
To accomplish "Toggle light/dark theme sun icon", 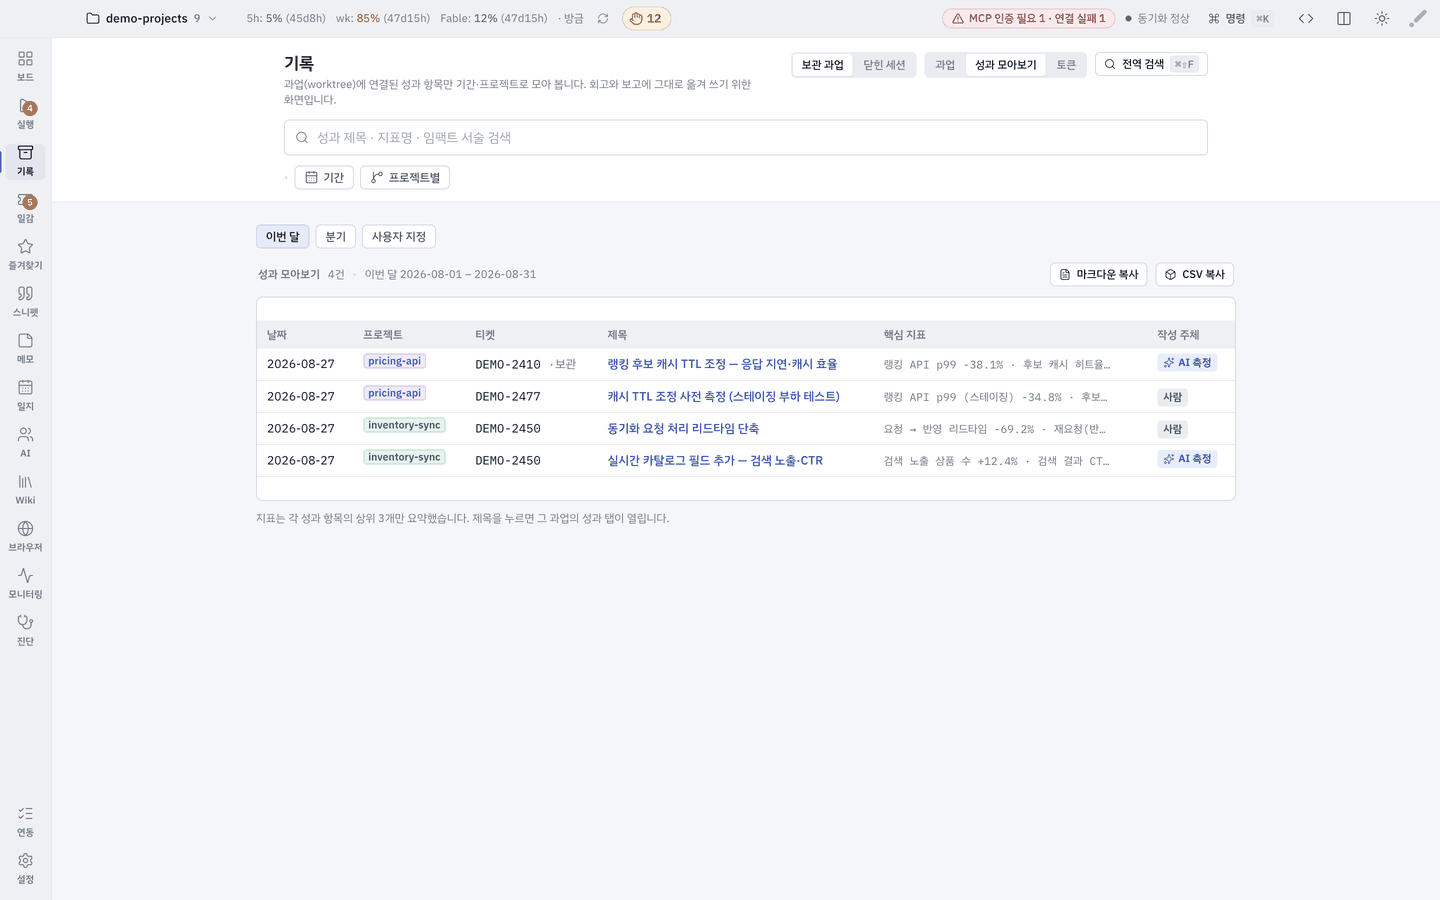I will 1382,18.
